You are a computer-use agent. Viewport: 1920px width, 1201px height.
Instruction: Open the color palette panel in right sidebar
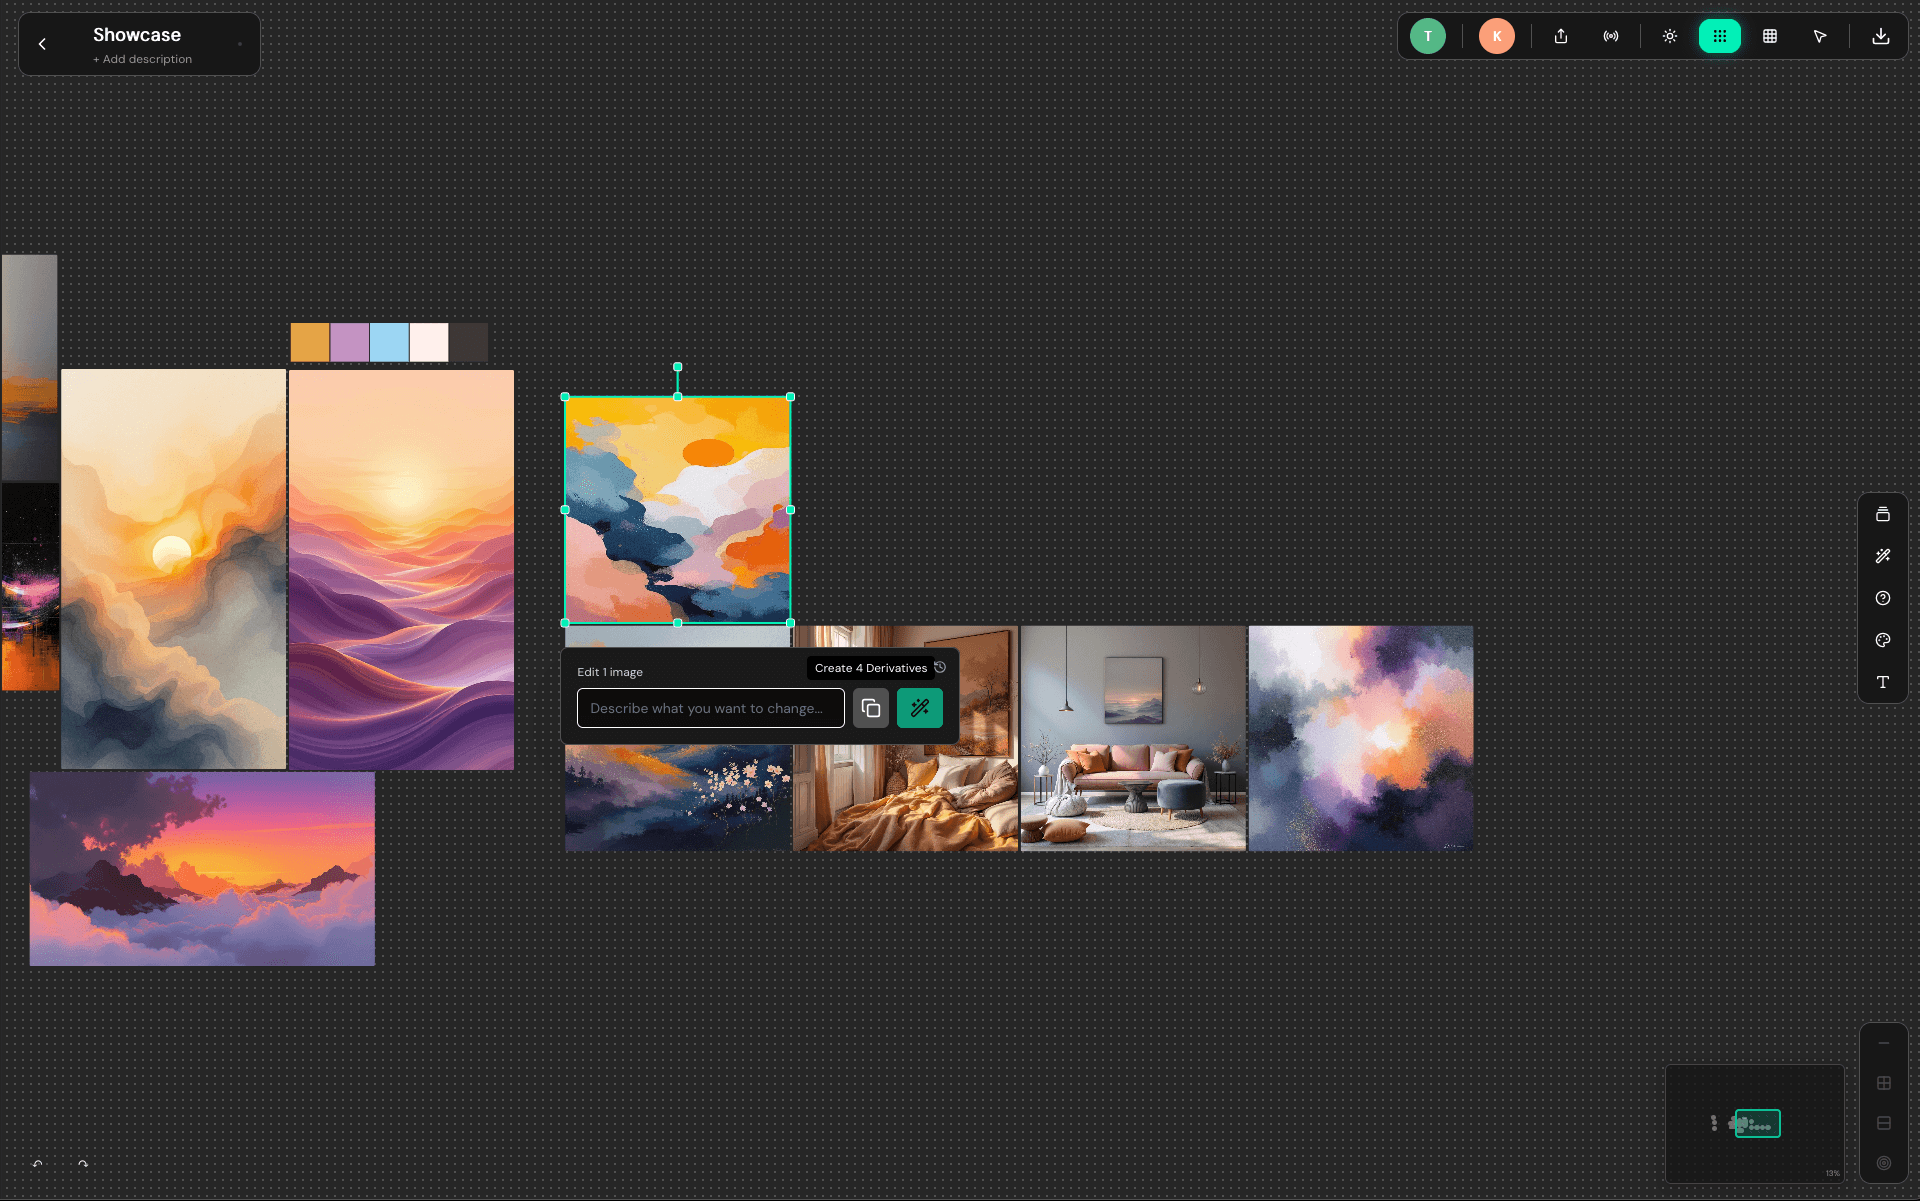(1883, 641)
